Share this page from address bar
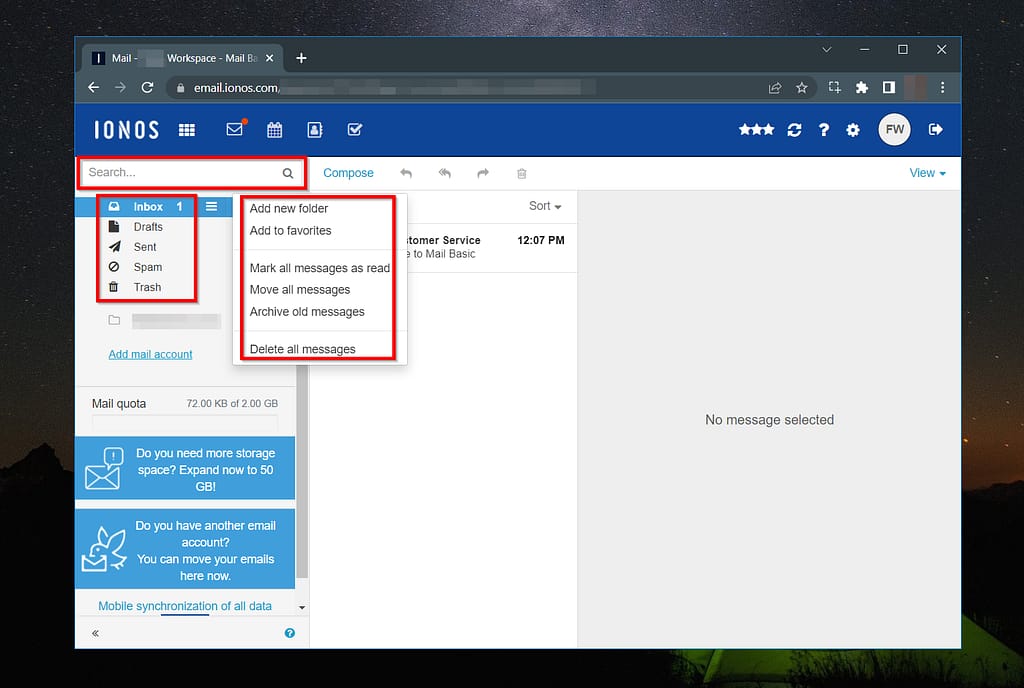The height and width of the screenshot is (688, 1024). point(775,87)
